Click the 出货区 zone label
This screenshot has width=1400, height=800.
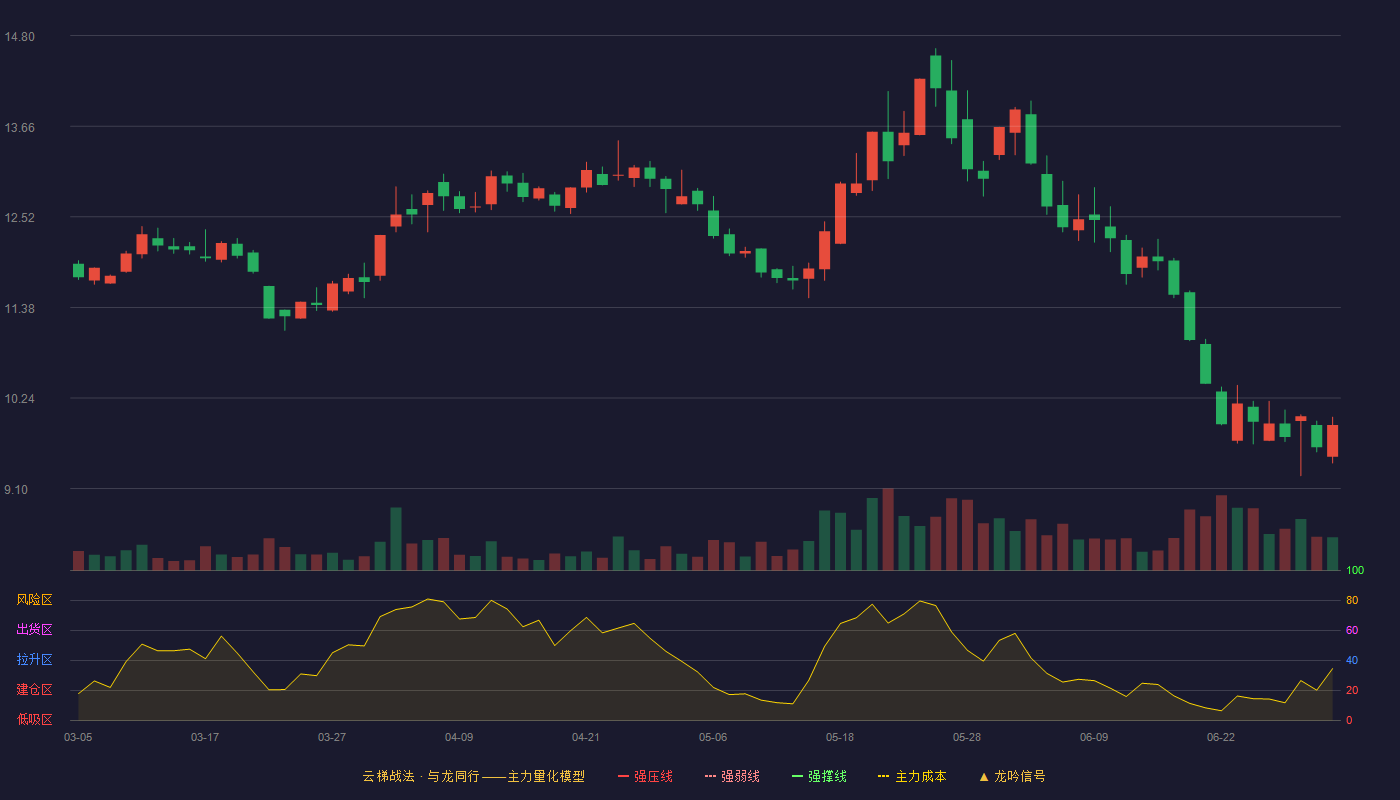[x=34, y=630]
